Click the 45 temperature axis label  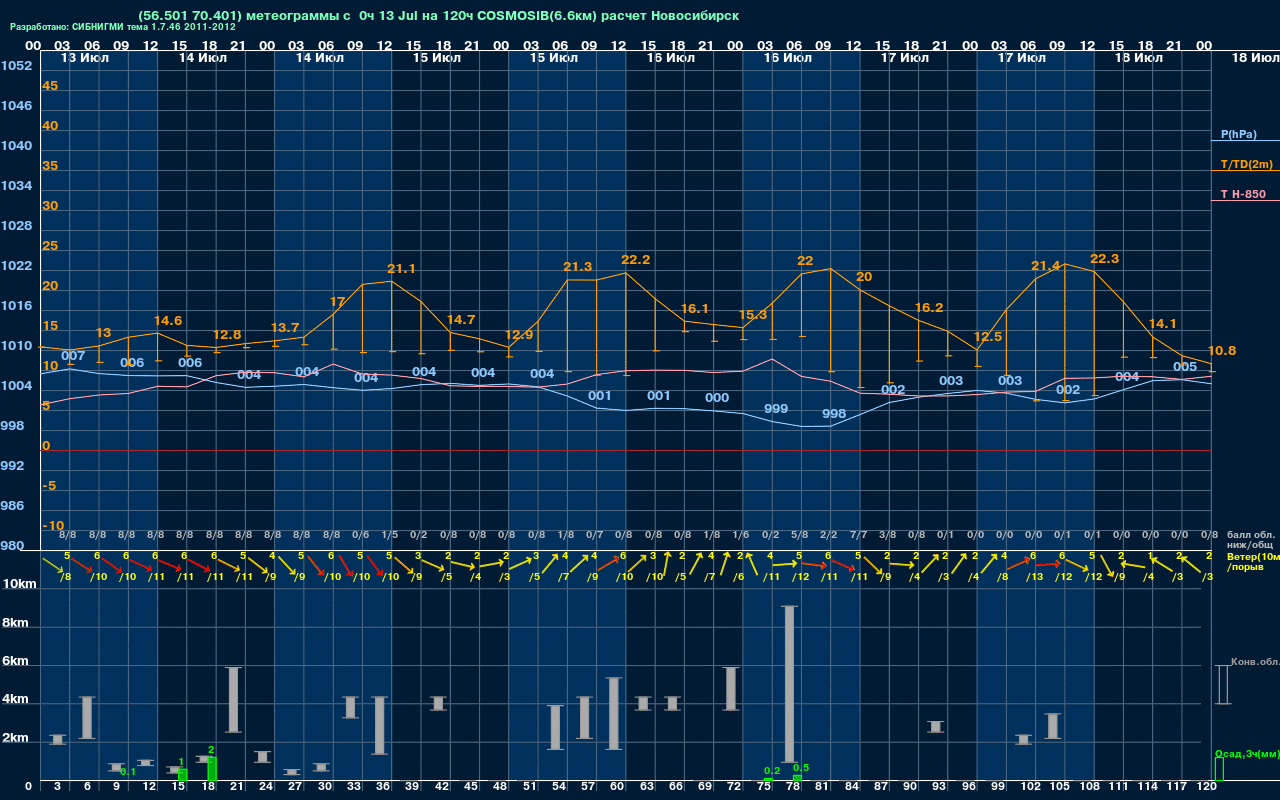pyautogui.click(x=50, y=86)
